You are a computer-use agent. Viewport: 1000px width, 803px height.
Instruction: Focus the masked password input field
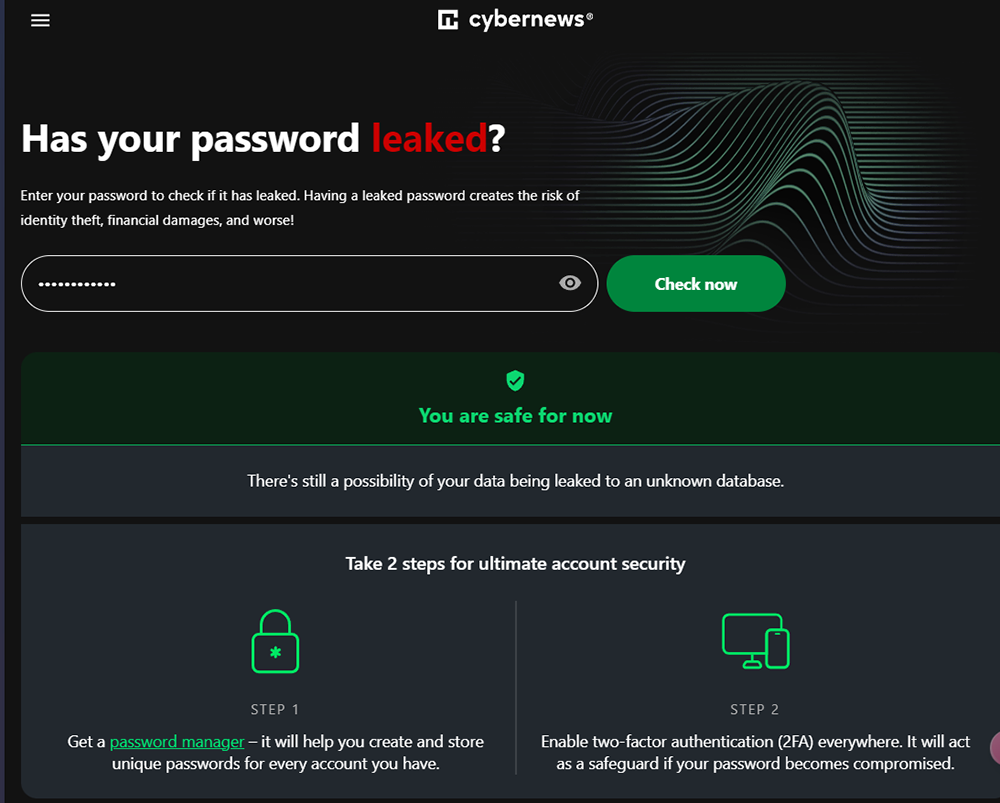(x=309, y=283)
